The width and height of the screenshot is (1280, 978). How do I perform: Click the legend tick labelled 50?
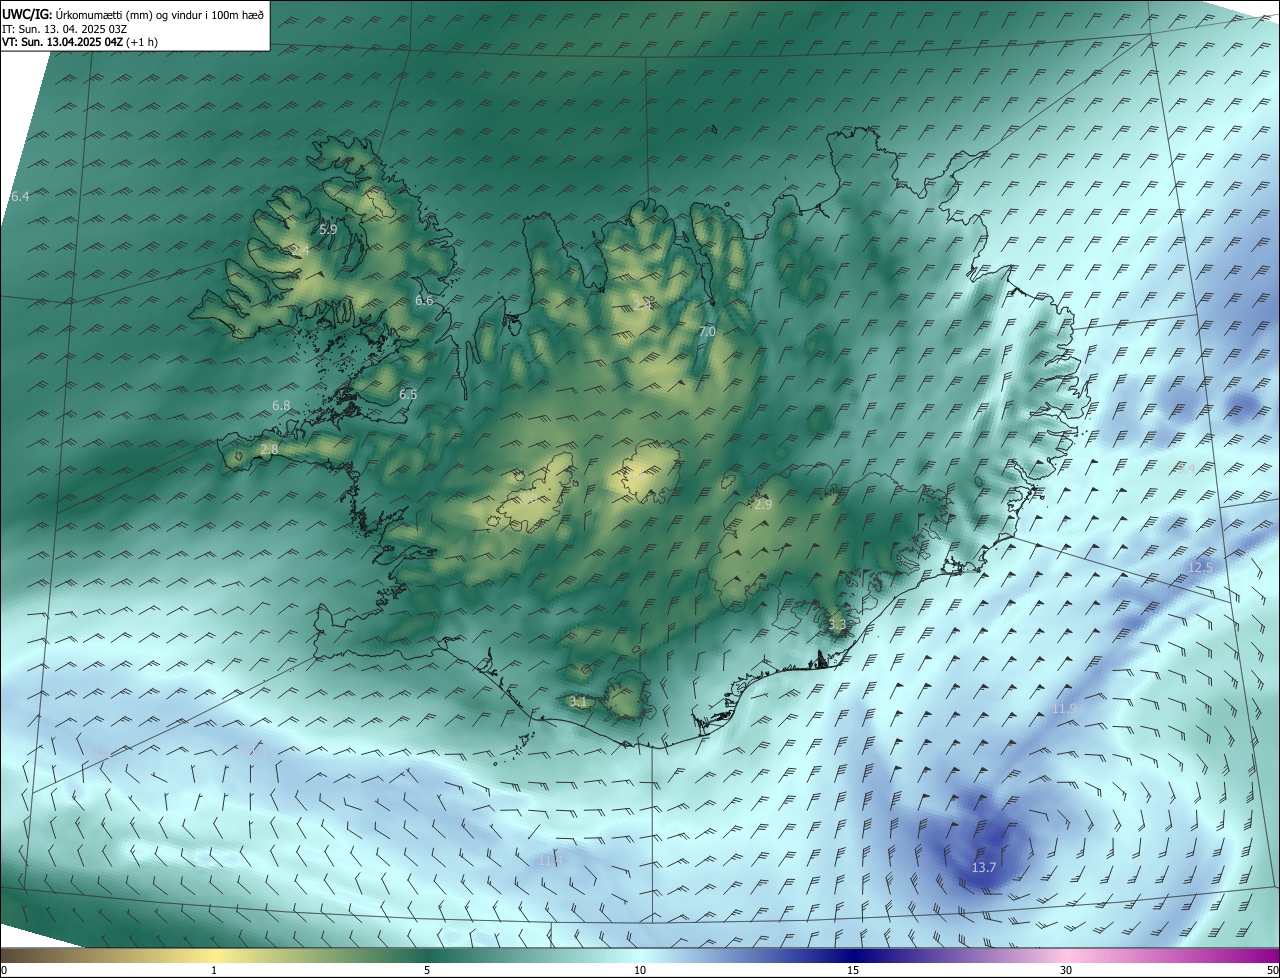coord(1272,970)
